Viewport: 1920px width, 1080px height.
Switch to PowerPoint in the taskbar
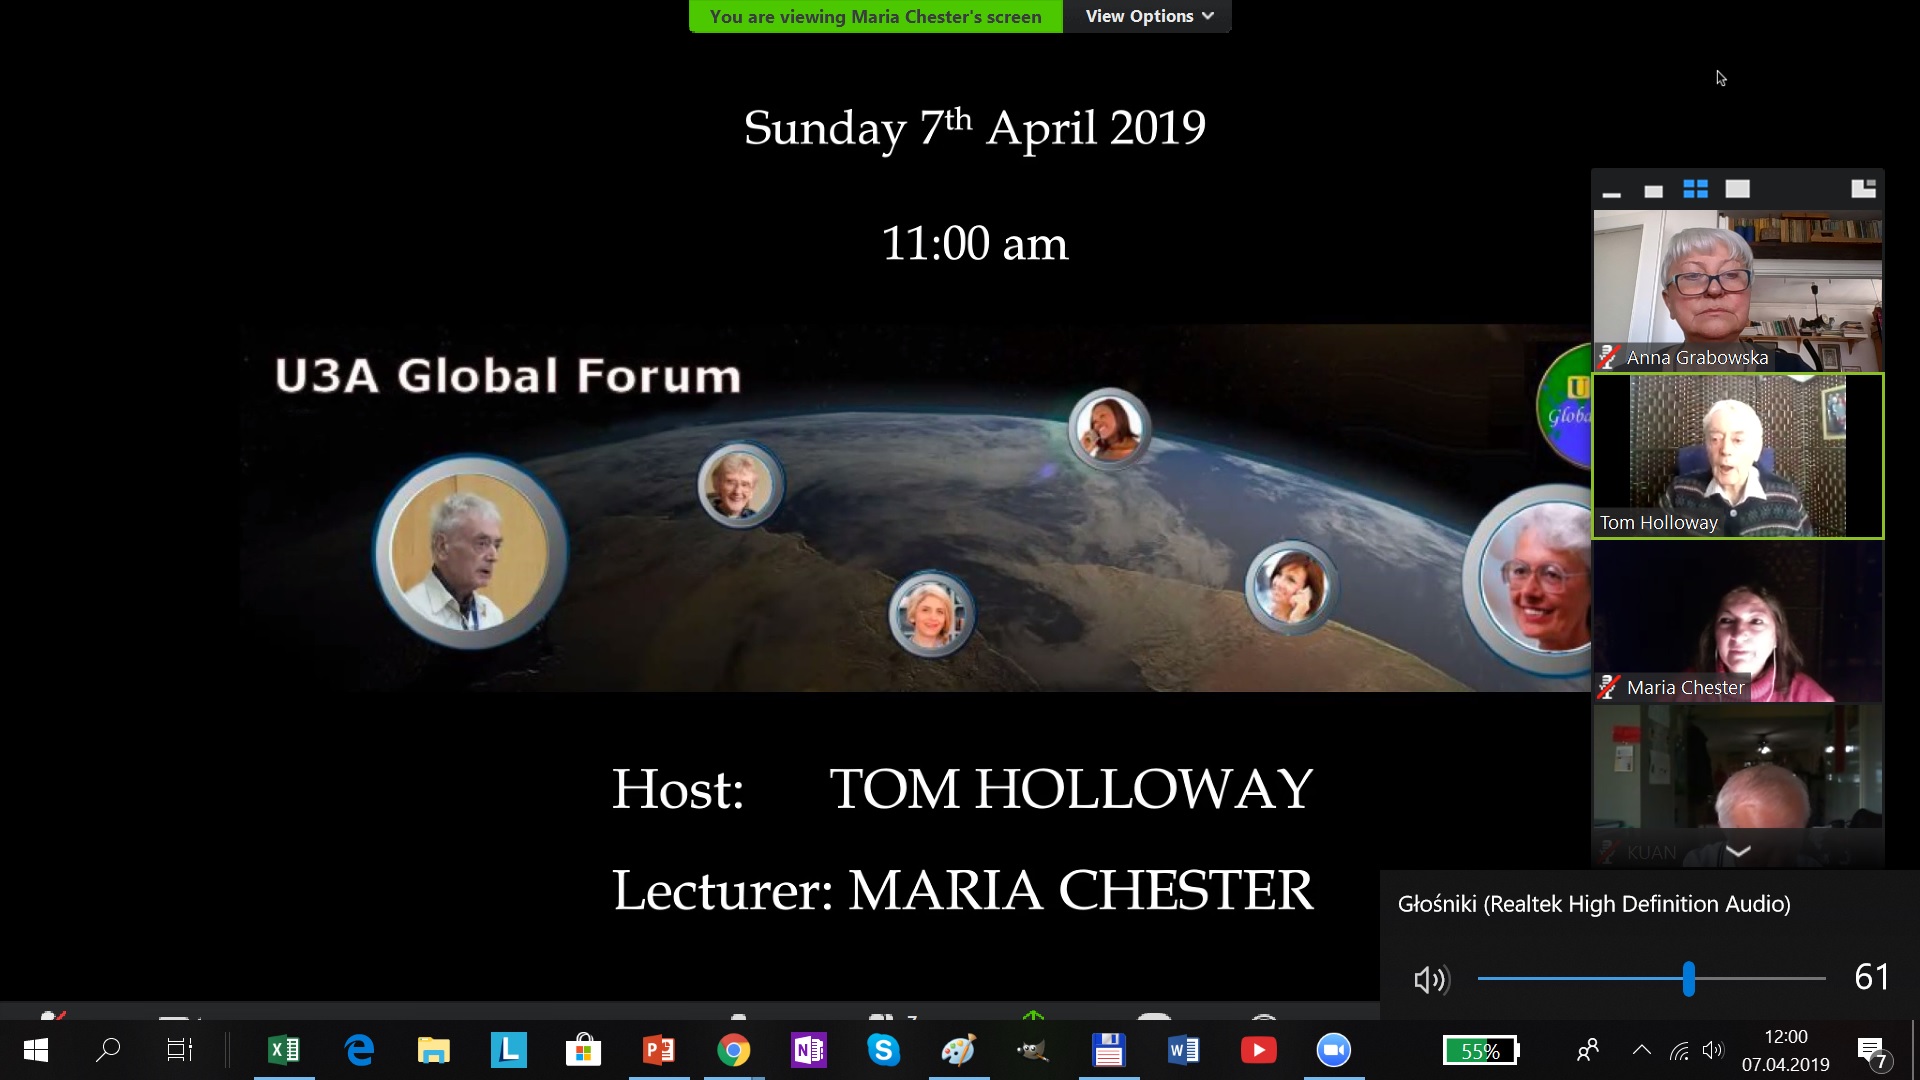[659, 1050]
